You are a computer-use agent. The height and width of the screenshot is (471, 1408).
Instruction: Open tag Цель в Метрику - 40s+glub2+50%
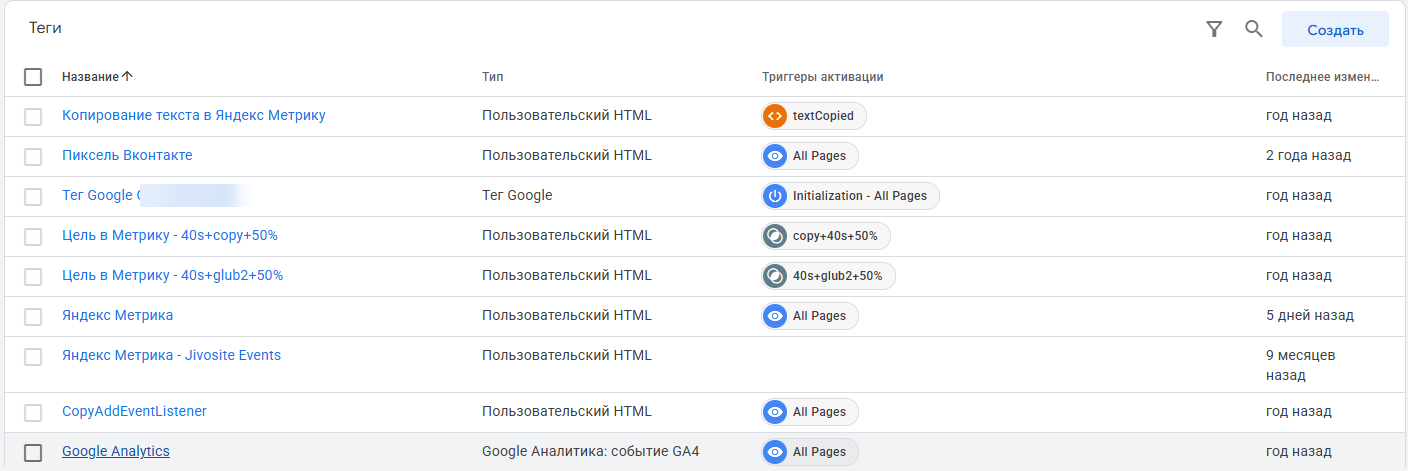coord(173,275)
